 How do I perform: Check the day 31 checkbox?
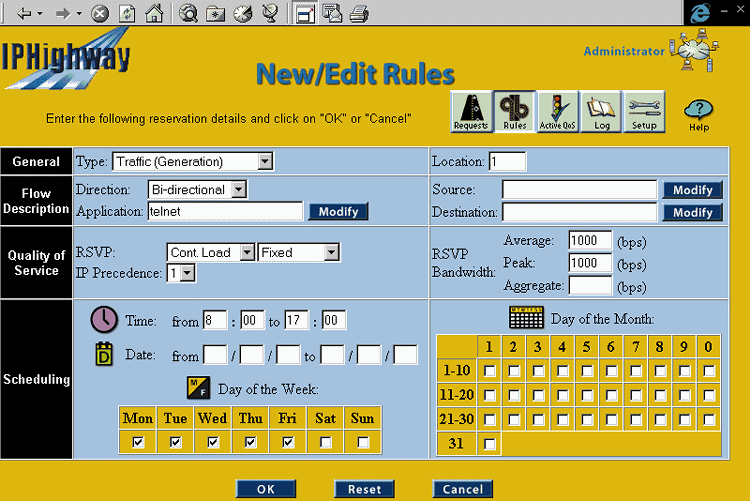pyautogui.click(x=489, y=444)
